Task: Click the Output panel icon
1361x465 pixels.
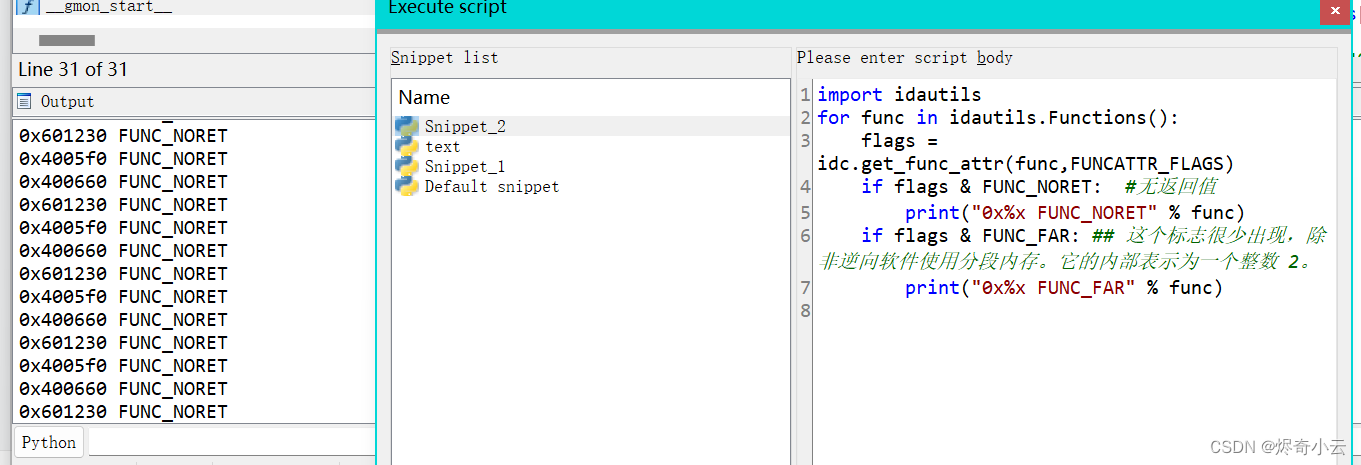Action: click(x=25, y=101)
